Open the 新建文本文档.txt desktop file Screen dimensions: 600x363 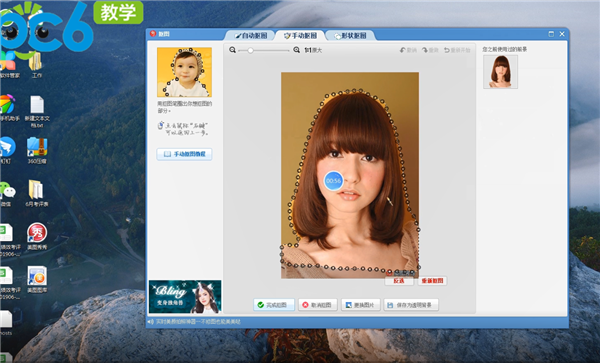37,111
